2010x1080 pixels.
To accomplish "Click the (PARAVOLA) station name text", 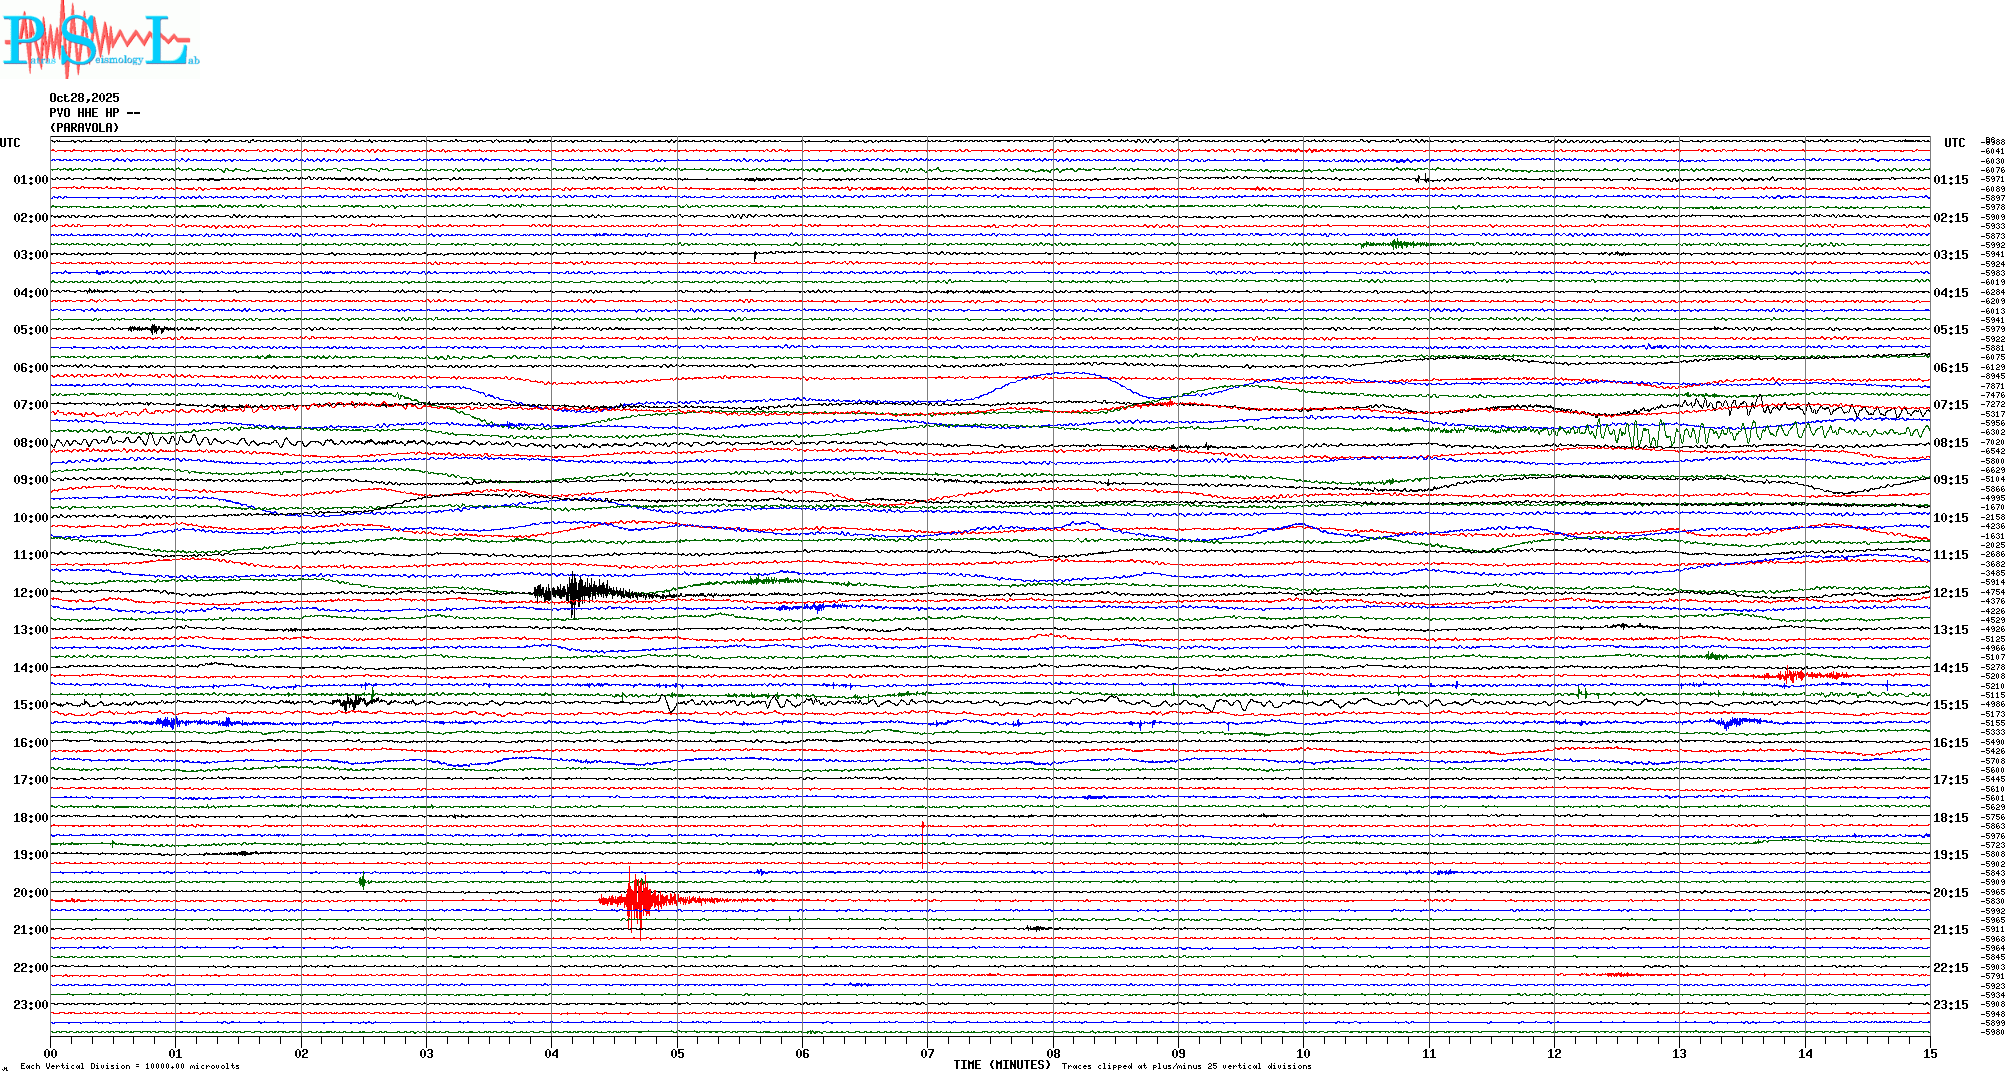I will pyautogui.click(x=84, y=128).
